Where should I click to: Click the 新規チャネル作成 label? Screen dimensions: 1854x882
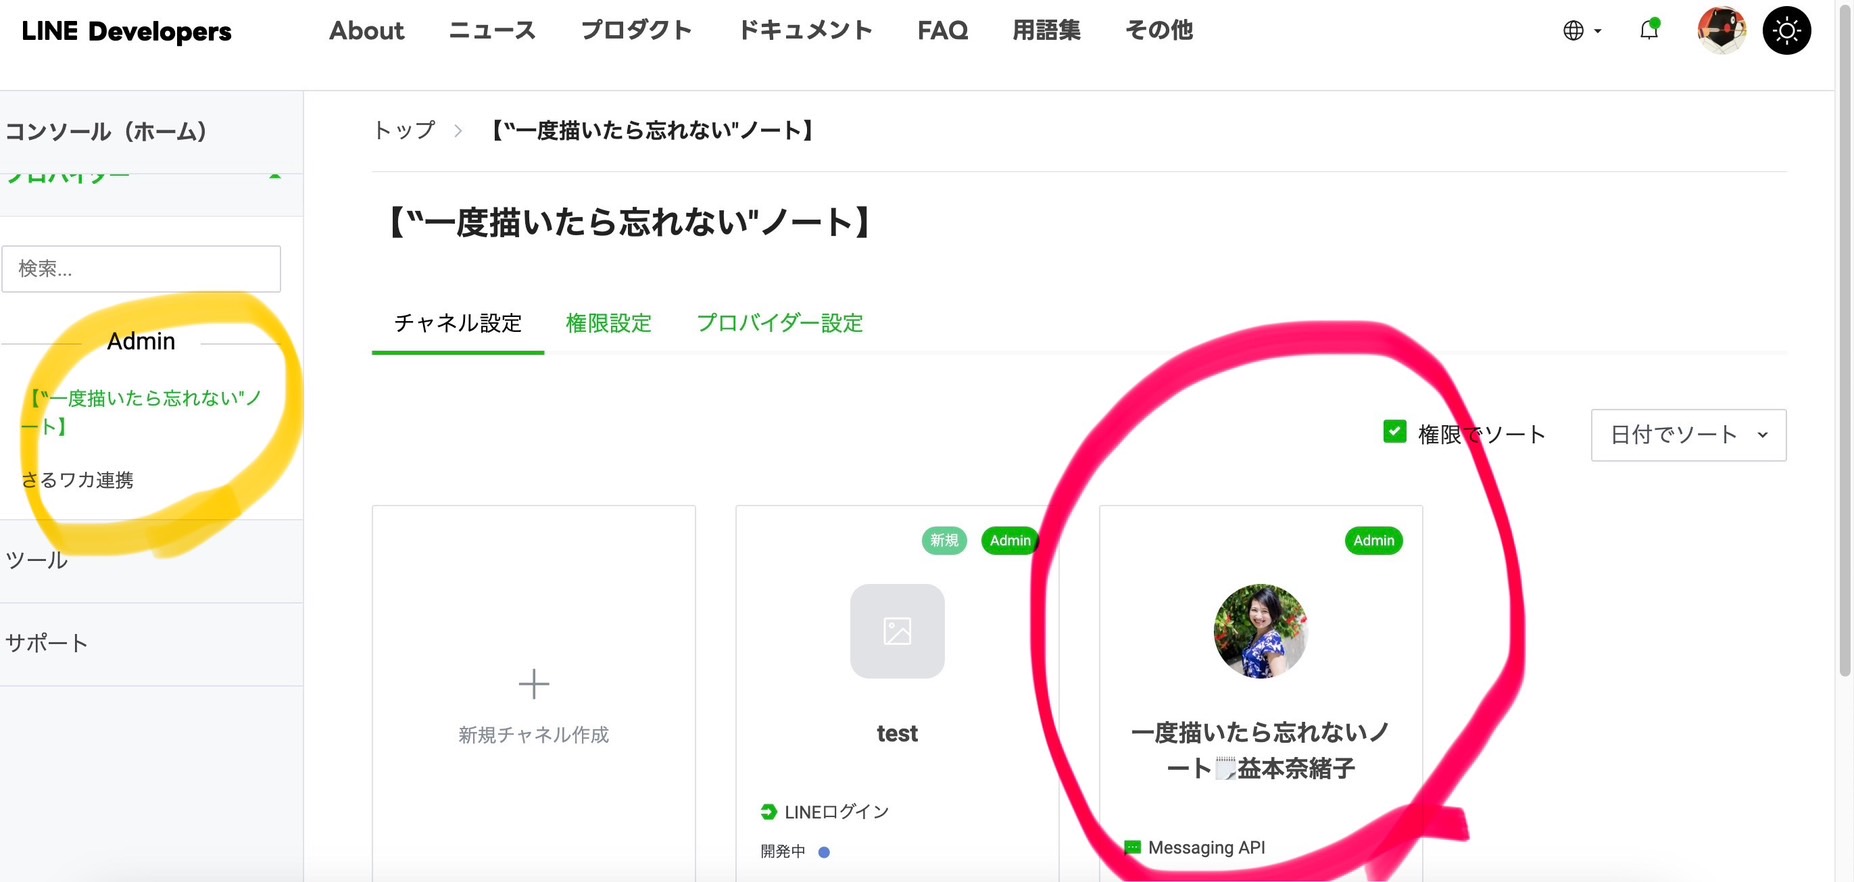(534, 735)
